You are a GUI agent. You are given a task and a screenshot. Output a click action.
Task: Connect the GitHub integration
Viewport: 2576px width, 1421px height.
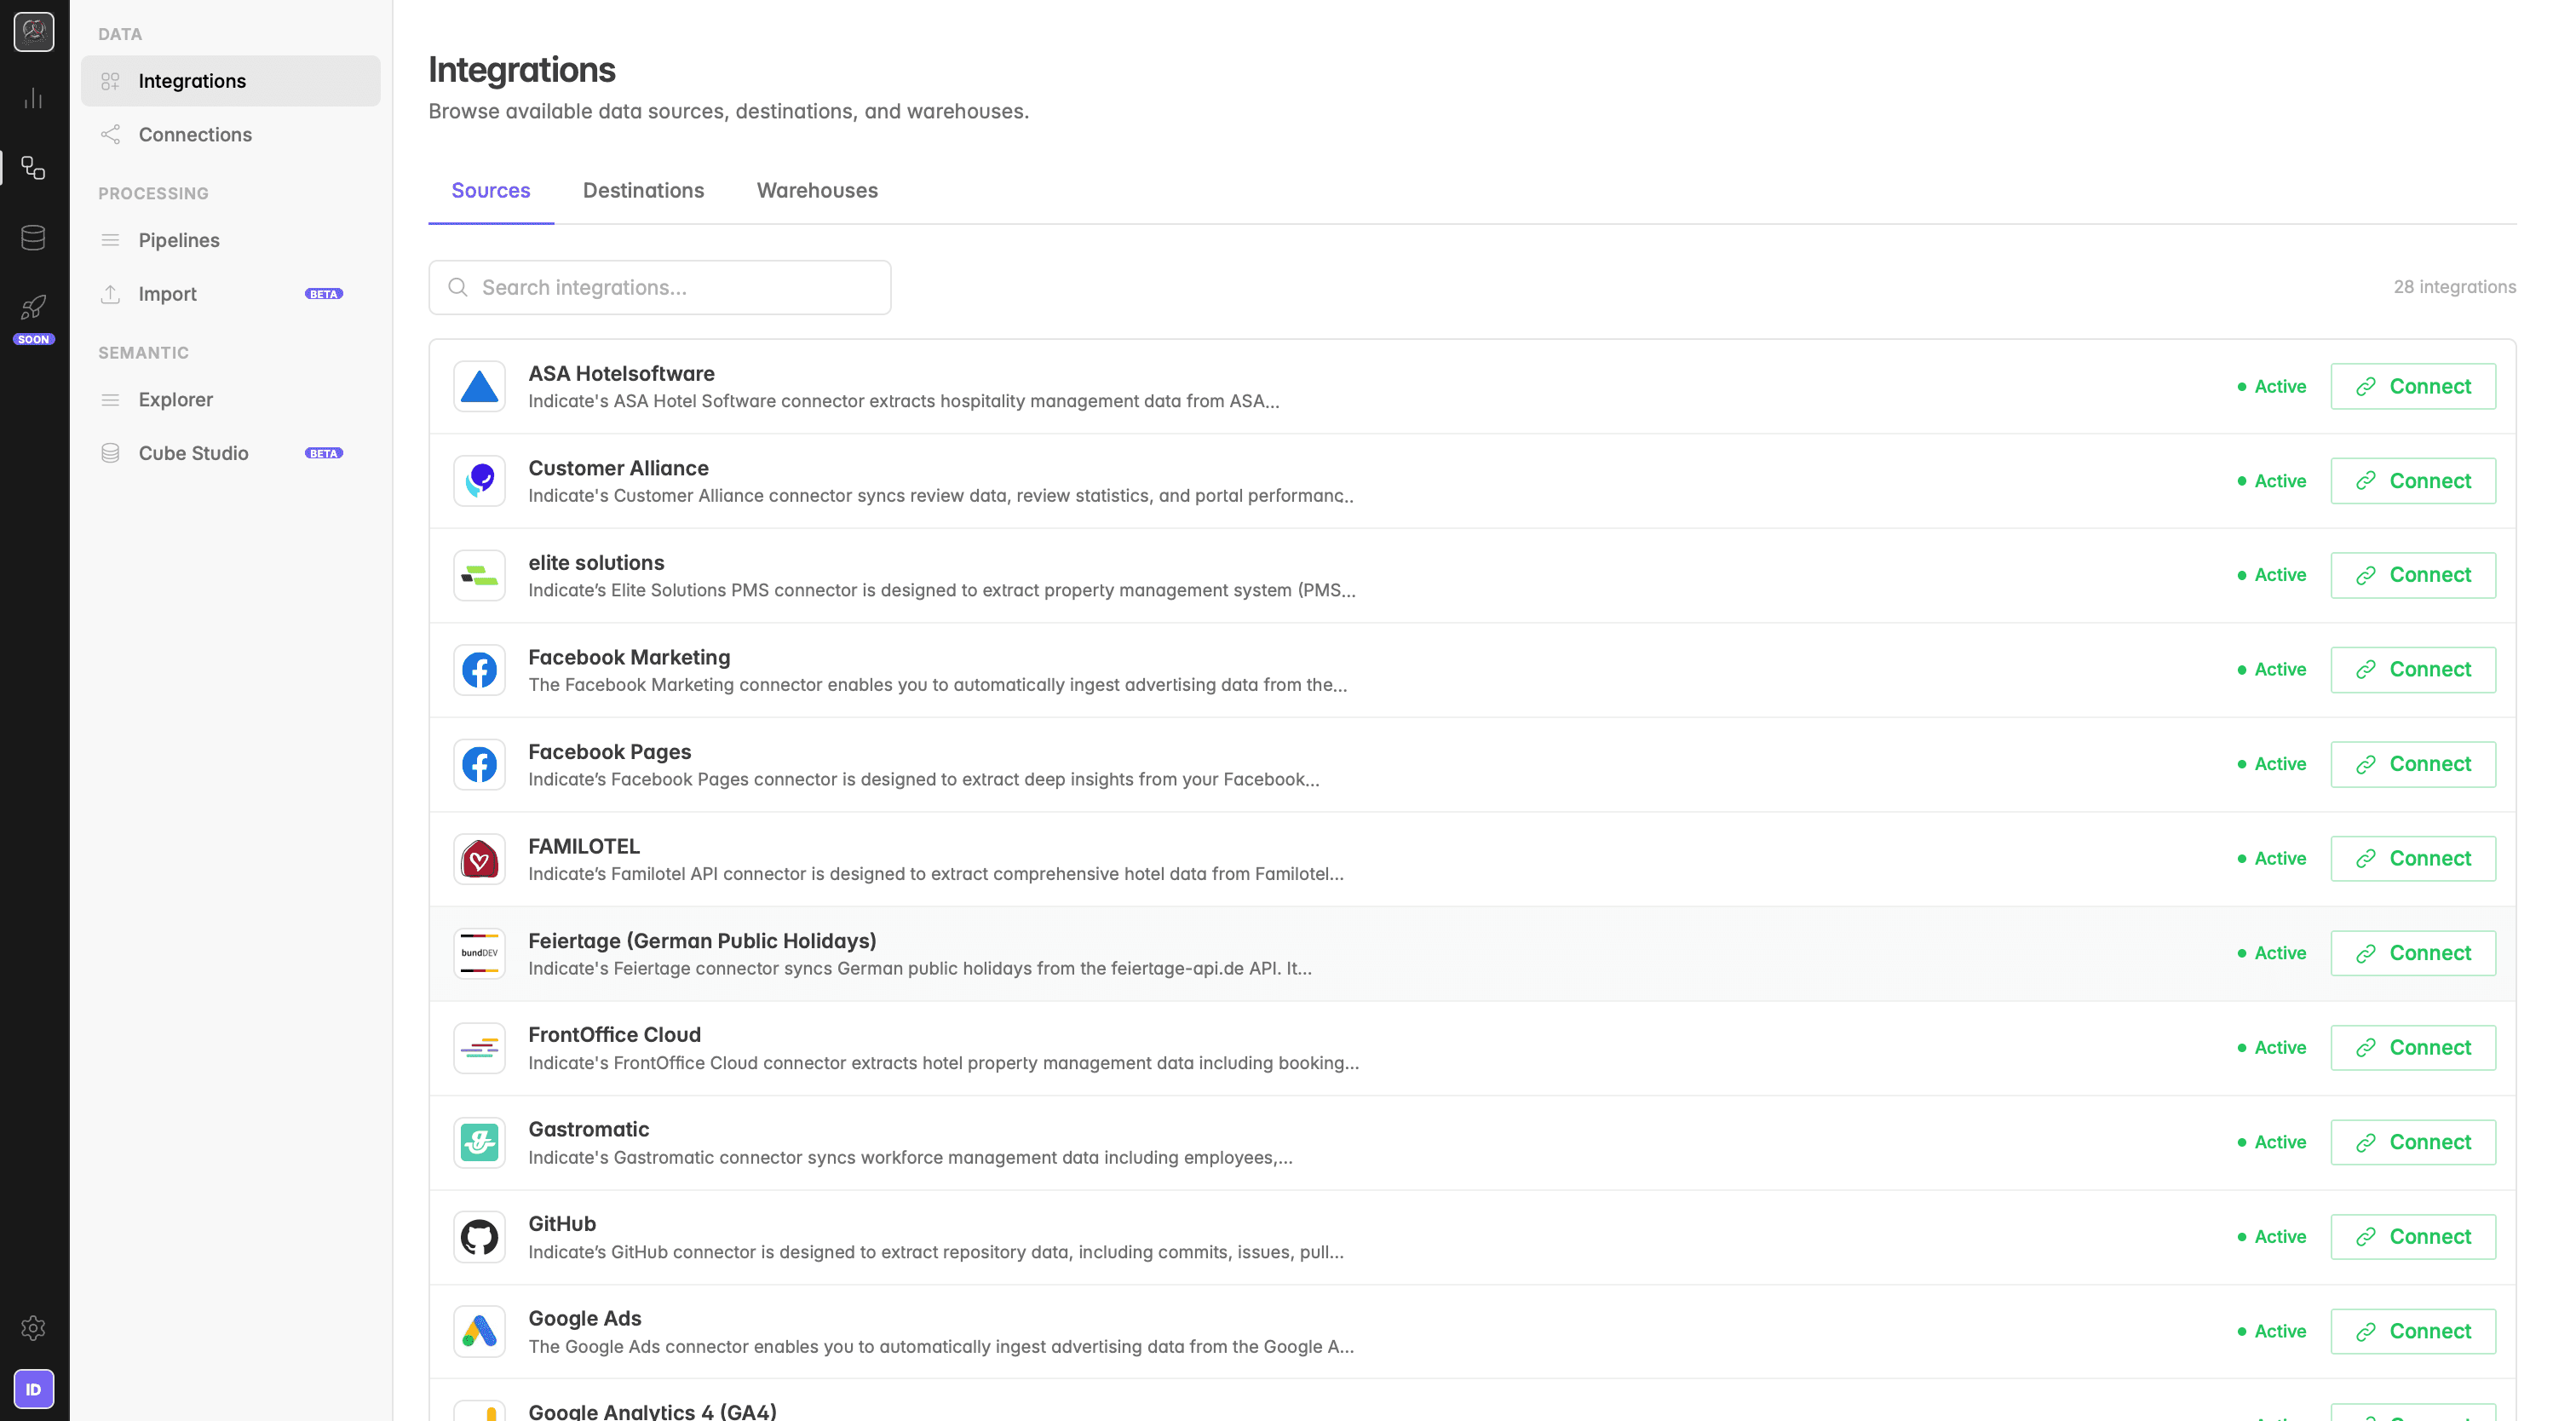2413,1237
